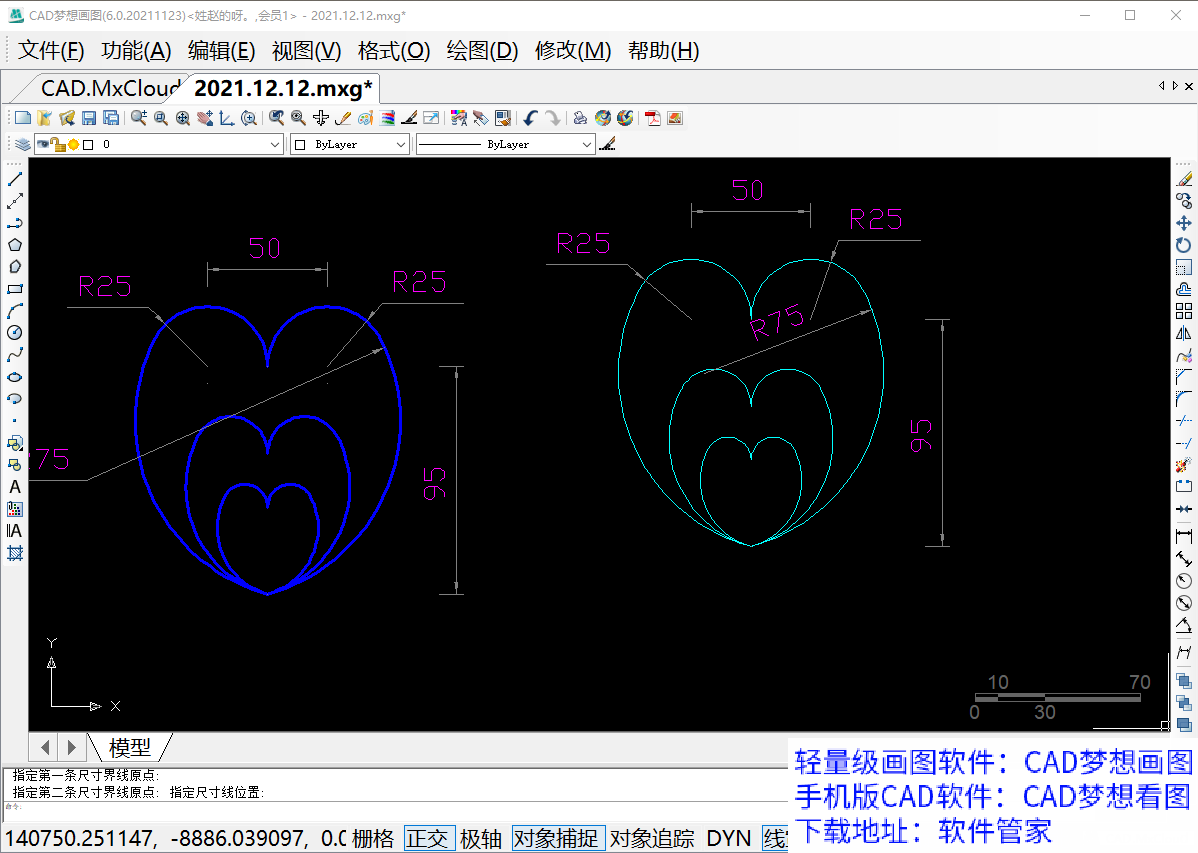1198x853 pixels.
Task: Pick the Offset tool
Action: pos(1183,290)
